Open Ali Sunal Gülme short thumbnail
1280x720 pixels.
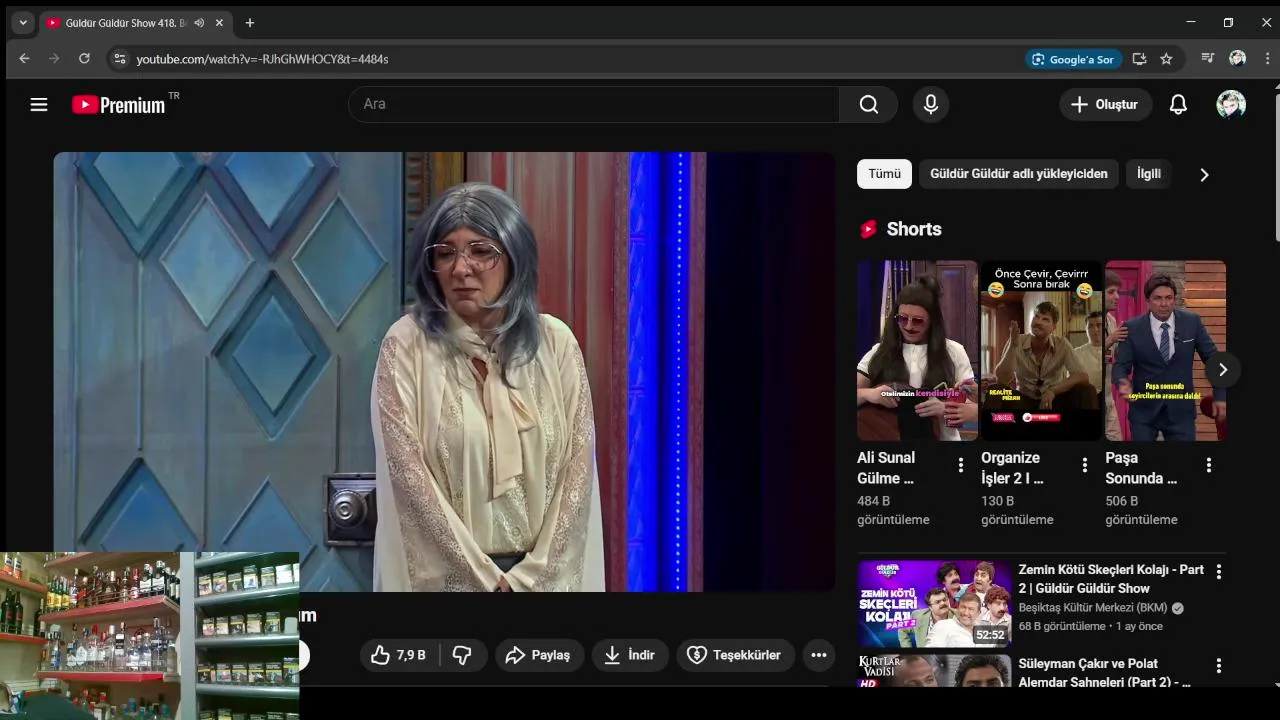pyautogui.click(x=917, y=350)
